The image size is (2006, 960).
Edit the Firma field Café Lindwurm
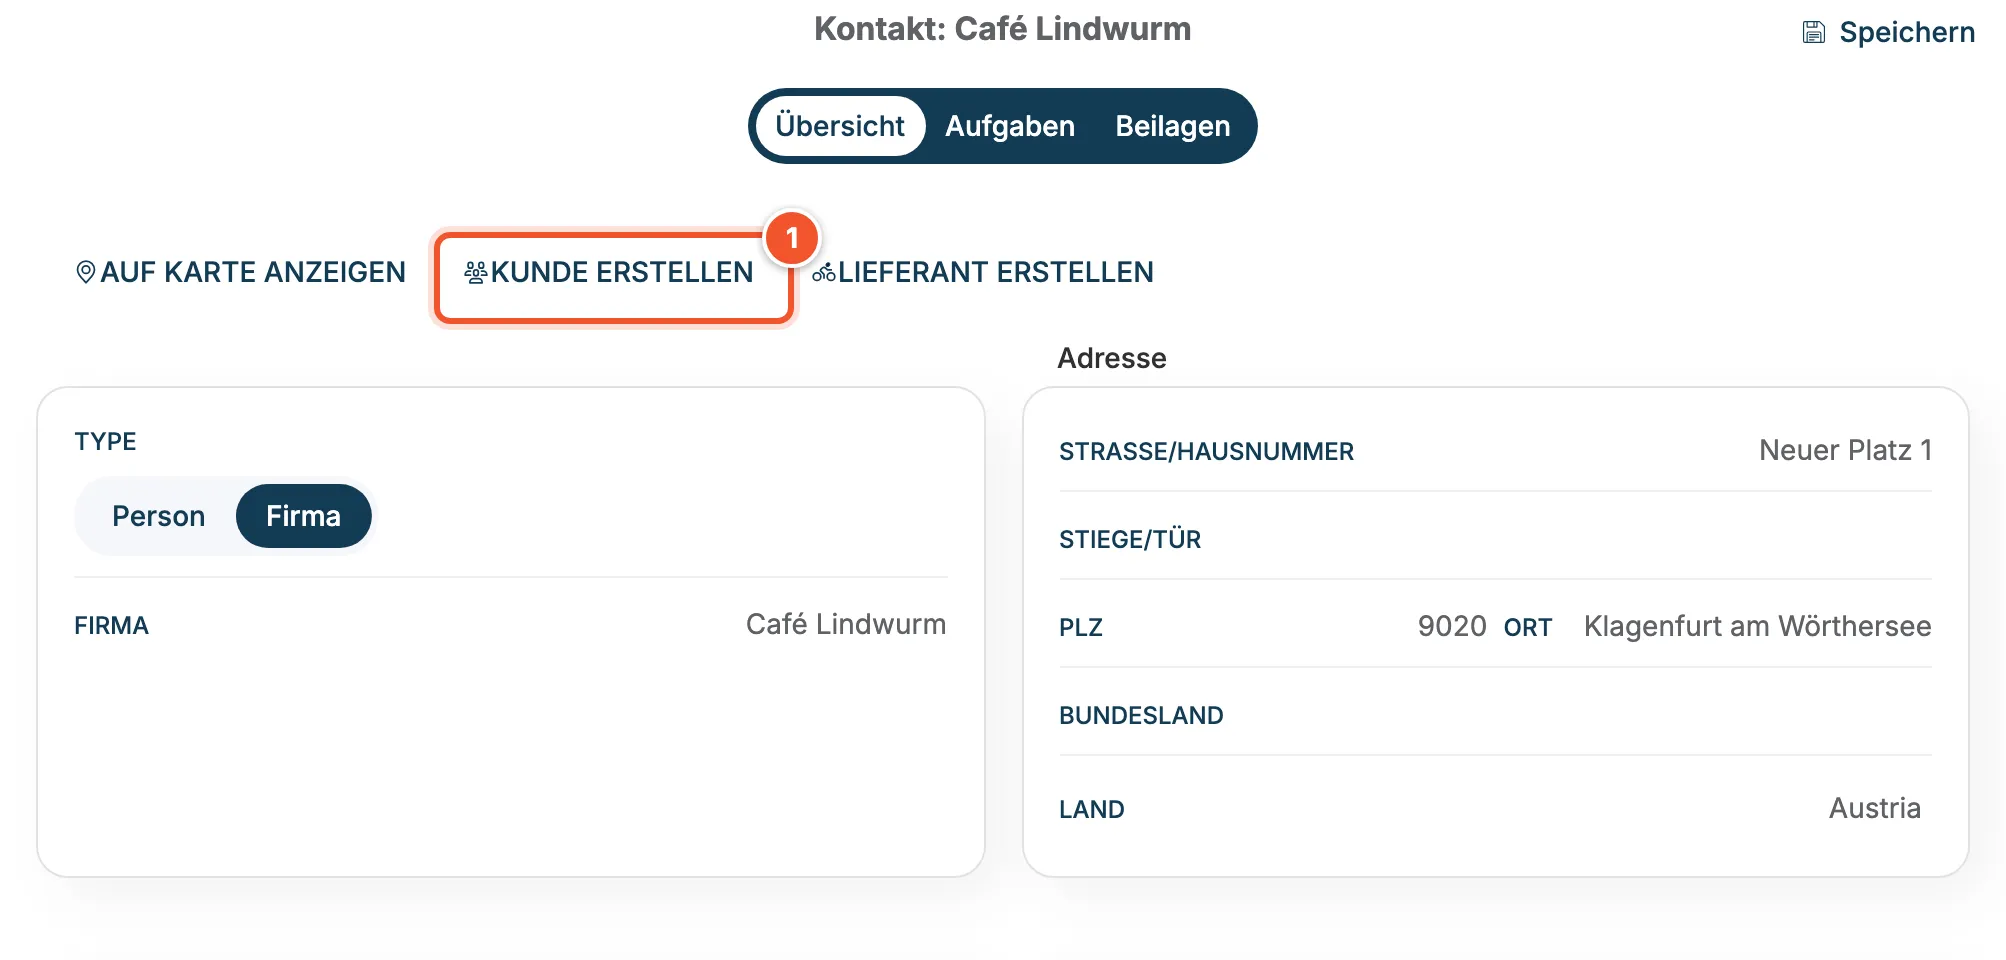[846, 624]
